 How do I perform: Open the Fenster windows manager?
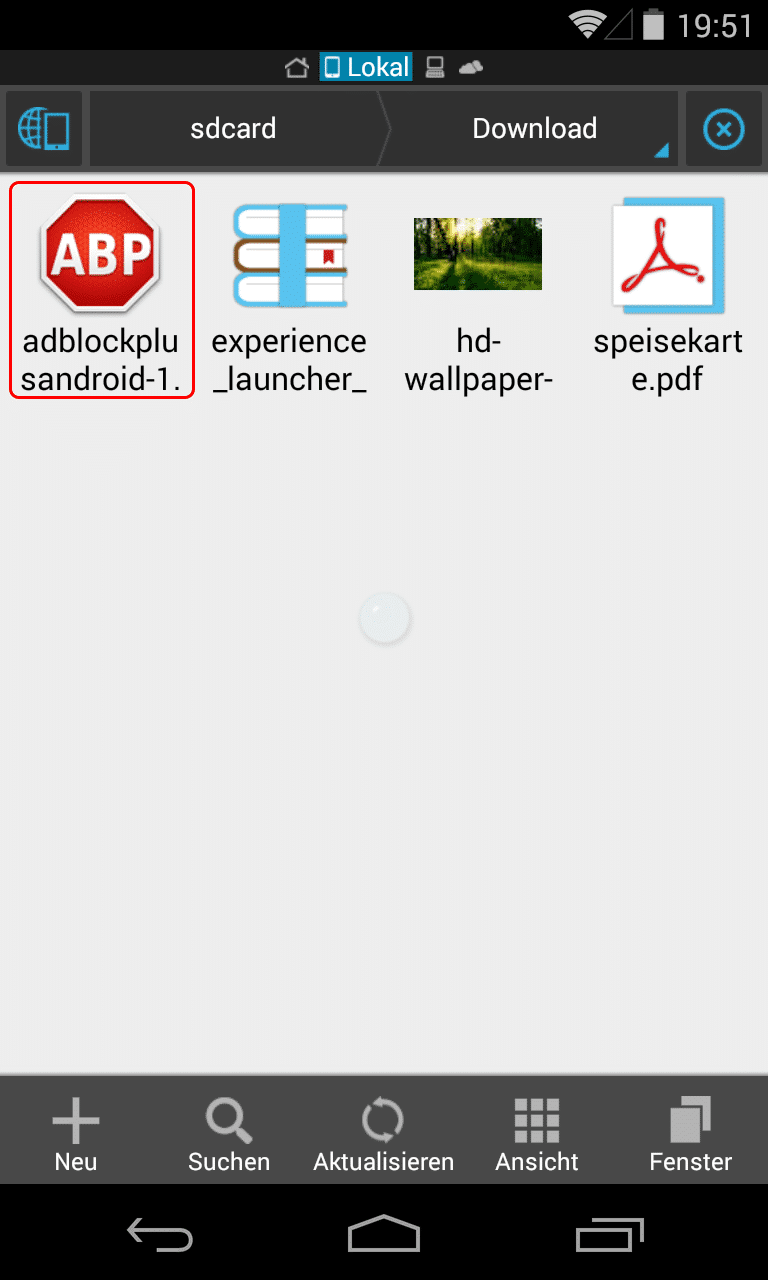coord(690,1134)
